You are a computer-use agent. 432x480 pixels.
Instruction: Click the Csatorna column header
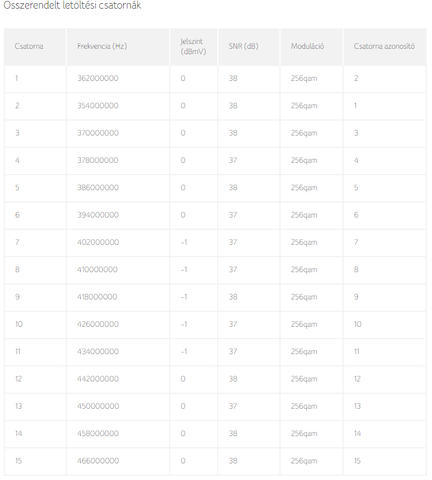click(29, 46)
